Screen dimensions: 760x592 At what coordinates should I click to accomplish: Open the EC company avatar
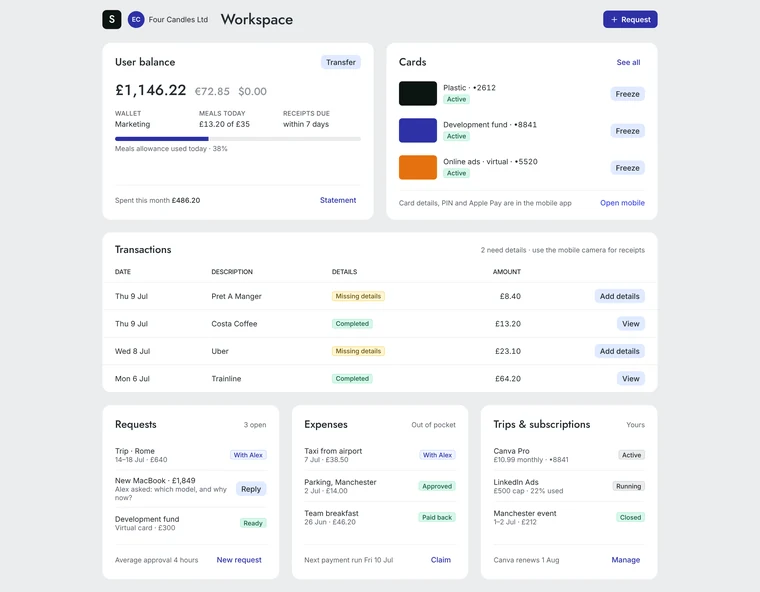pos(136,19)
